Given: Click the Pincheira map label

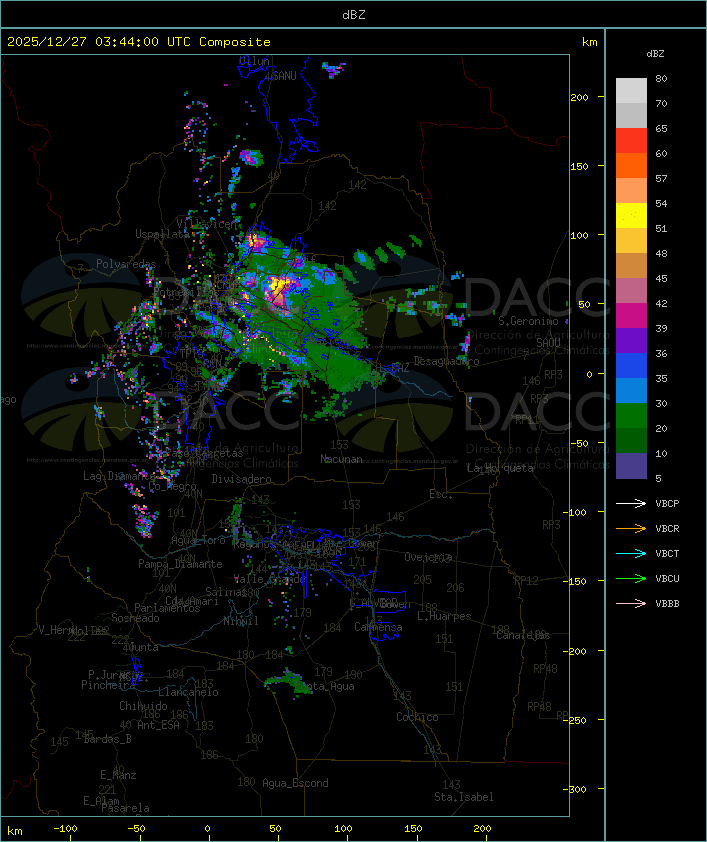Looking at the screenshot, I should point(108,685).
